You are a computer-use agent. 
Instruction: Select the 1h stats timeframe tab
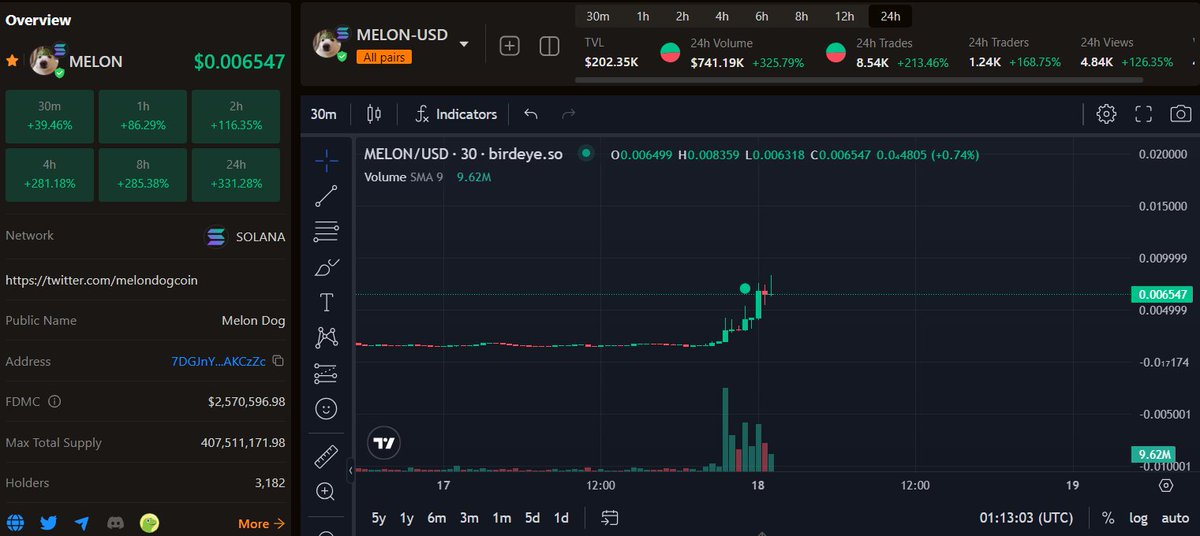click(643, 16)
